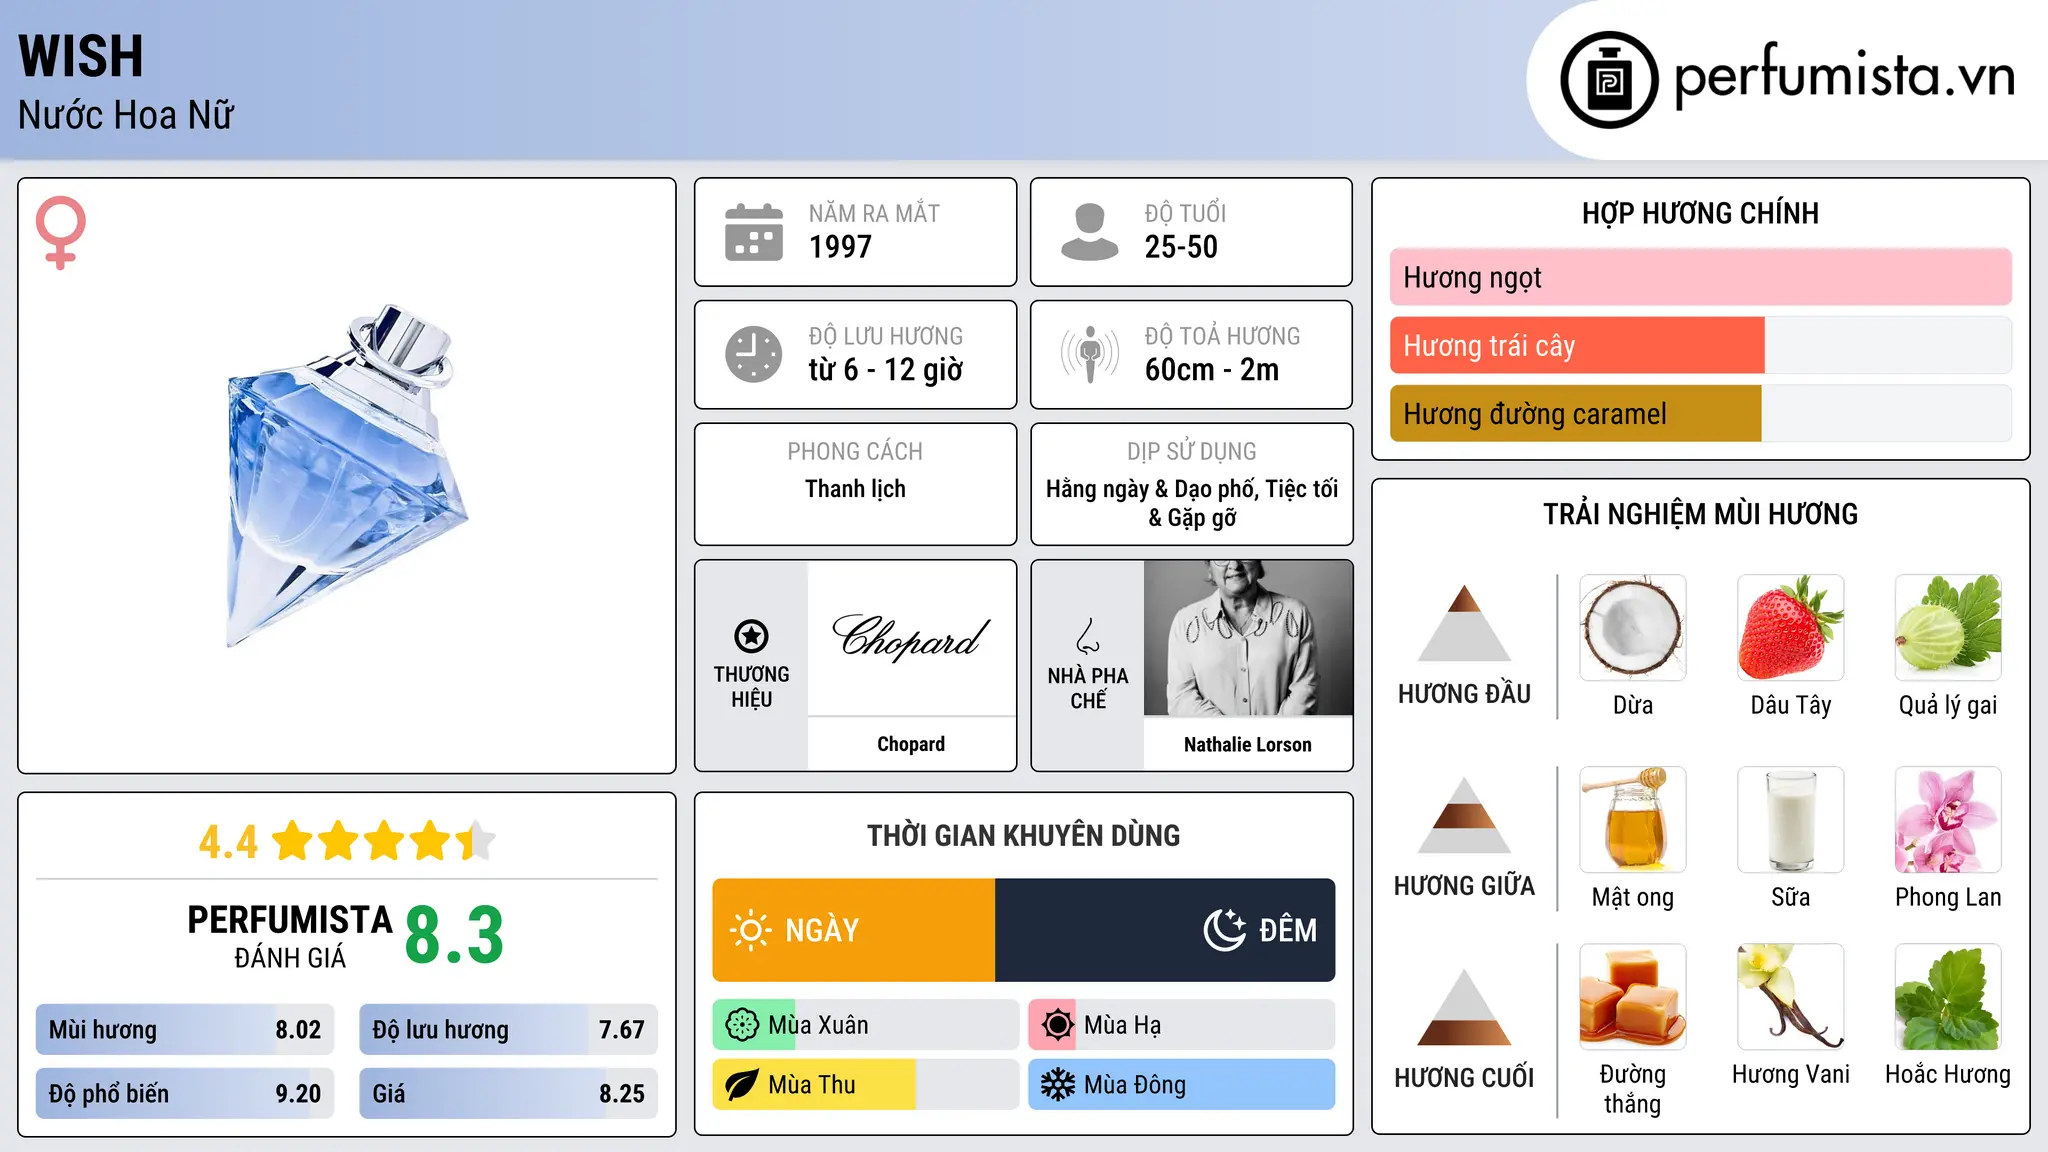Image resolution: width=2048 pixels, height=1152 pixels.
Task: Click the Hương cuối pyramid icon
Action: coord(1464,1007)
